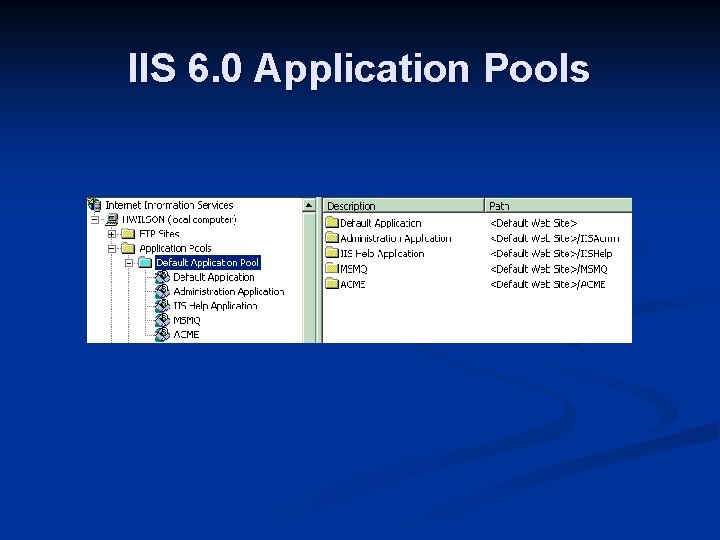Click the folder icon of IIS Help Application in list

coord(332,253)
